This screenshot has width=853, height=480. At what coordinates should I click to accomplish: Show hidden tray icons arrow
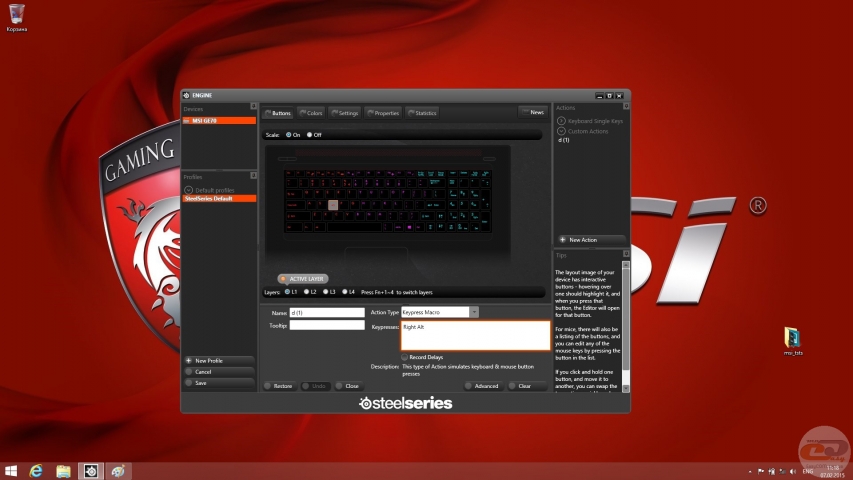pos(750,471)
